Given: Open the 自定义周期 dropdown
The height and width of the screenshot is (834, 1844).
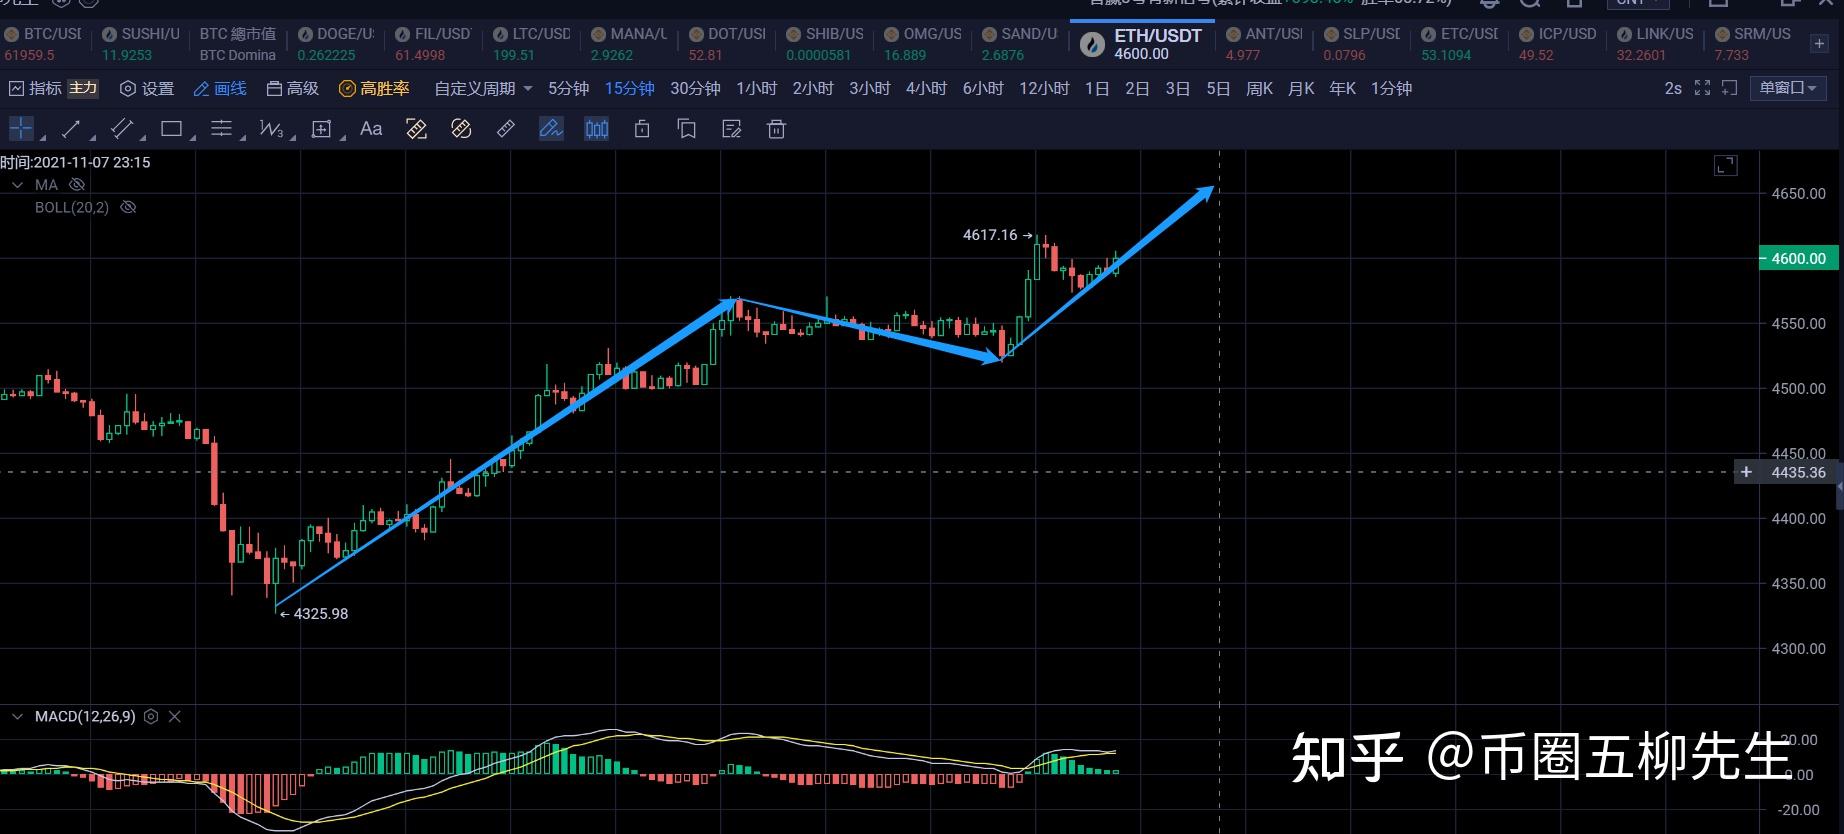Looking at the screenshot, I should click(x=483, y=88).
